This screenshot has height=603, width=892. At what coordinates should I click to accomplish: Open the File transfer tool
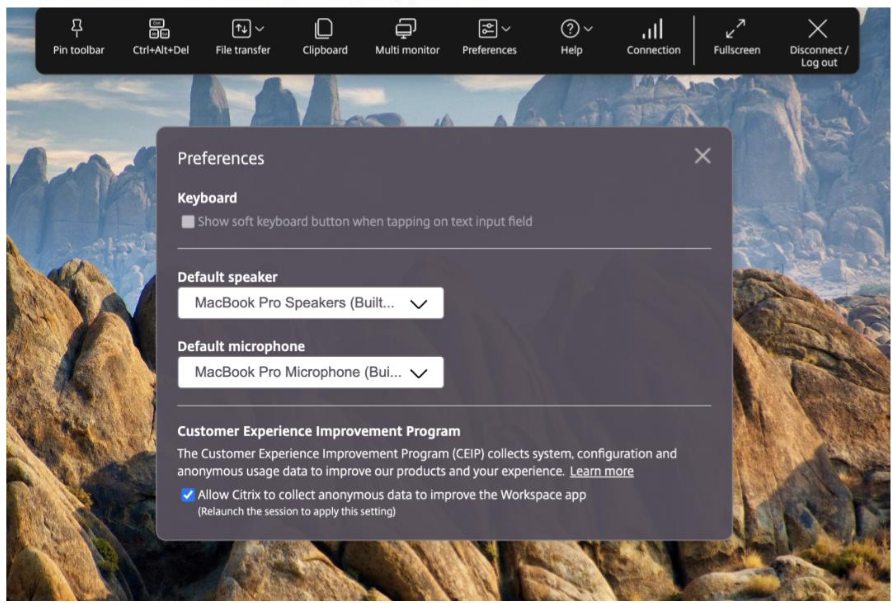[242, 29]
